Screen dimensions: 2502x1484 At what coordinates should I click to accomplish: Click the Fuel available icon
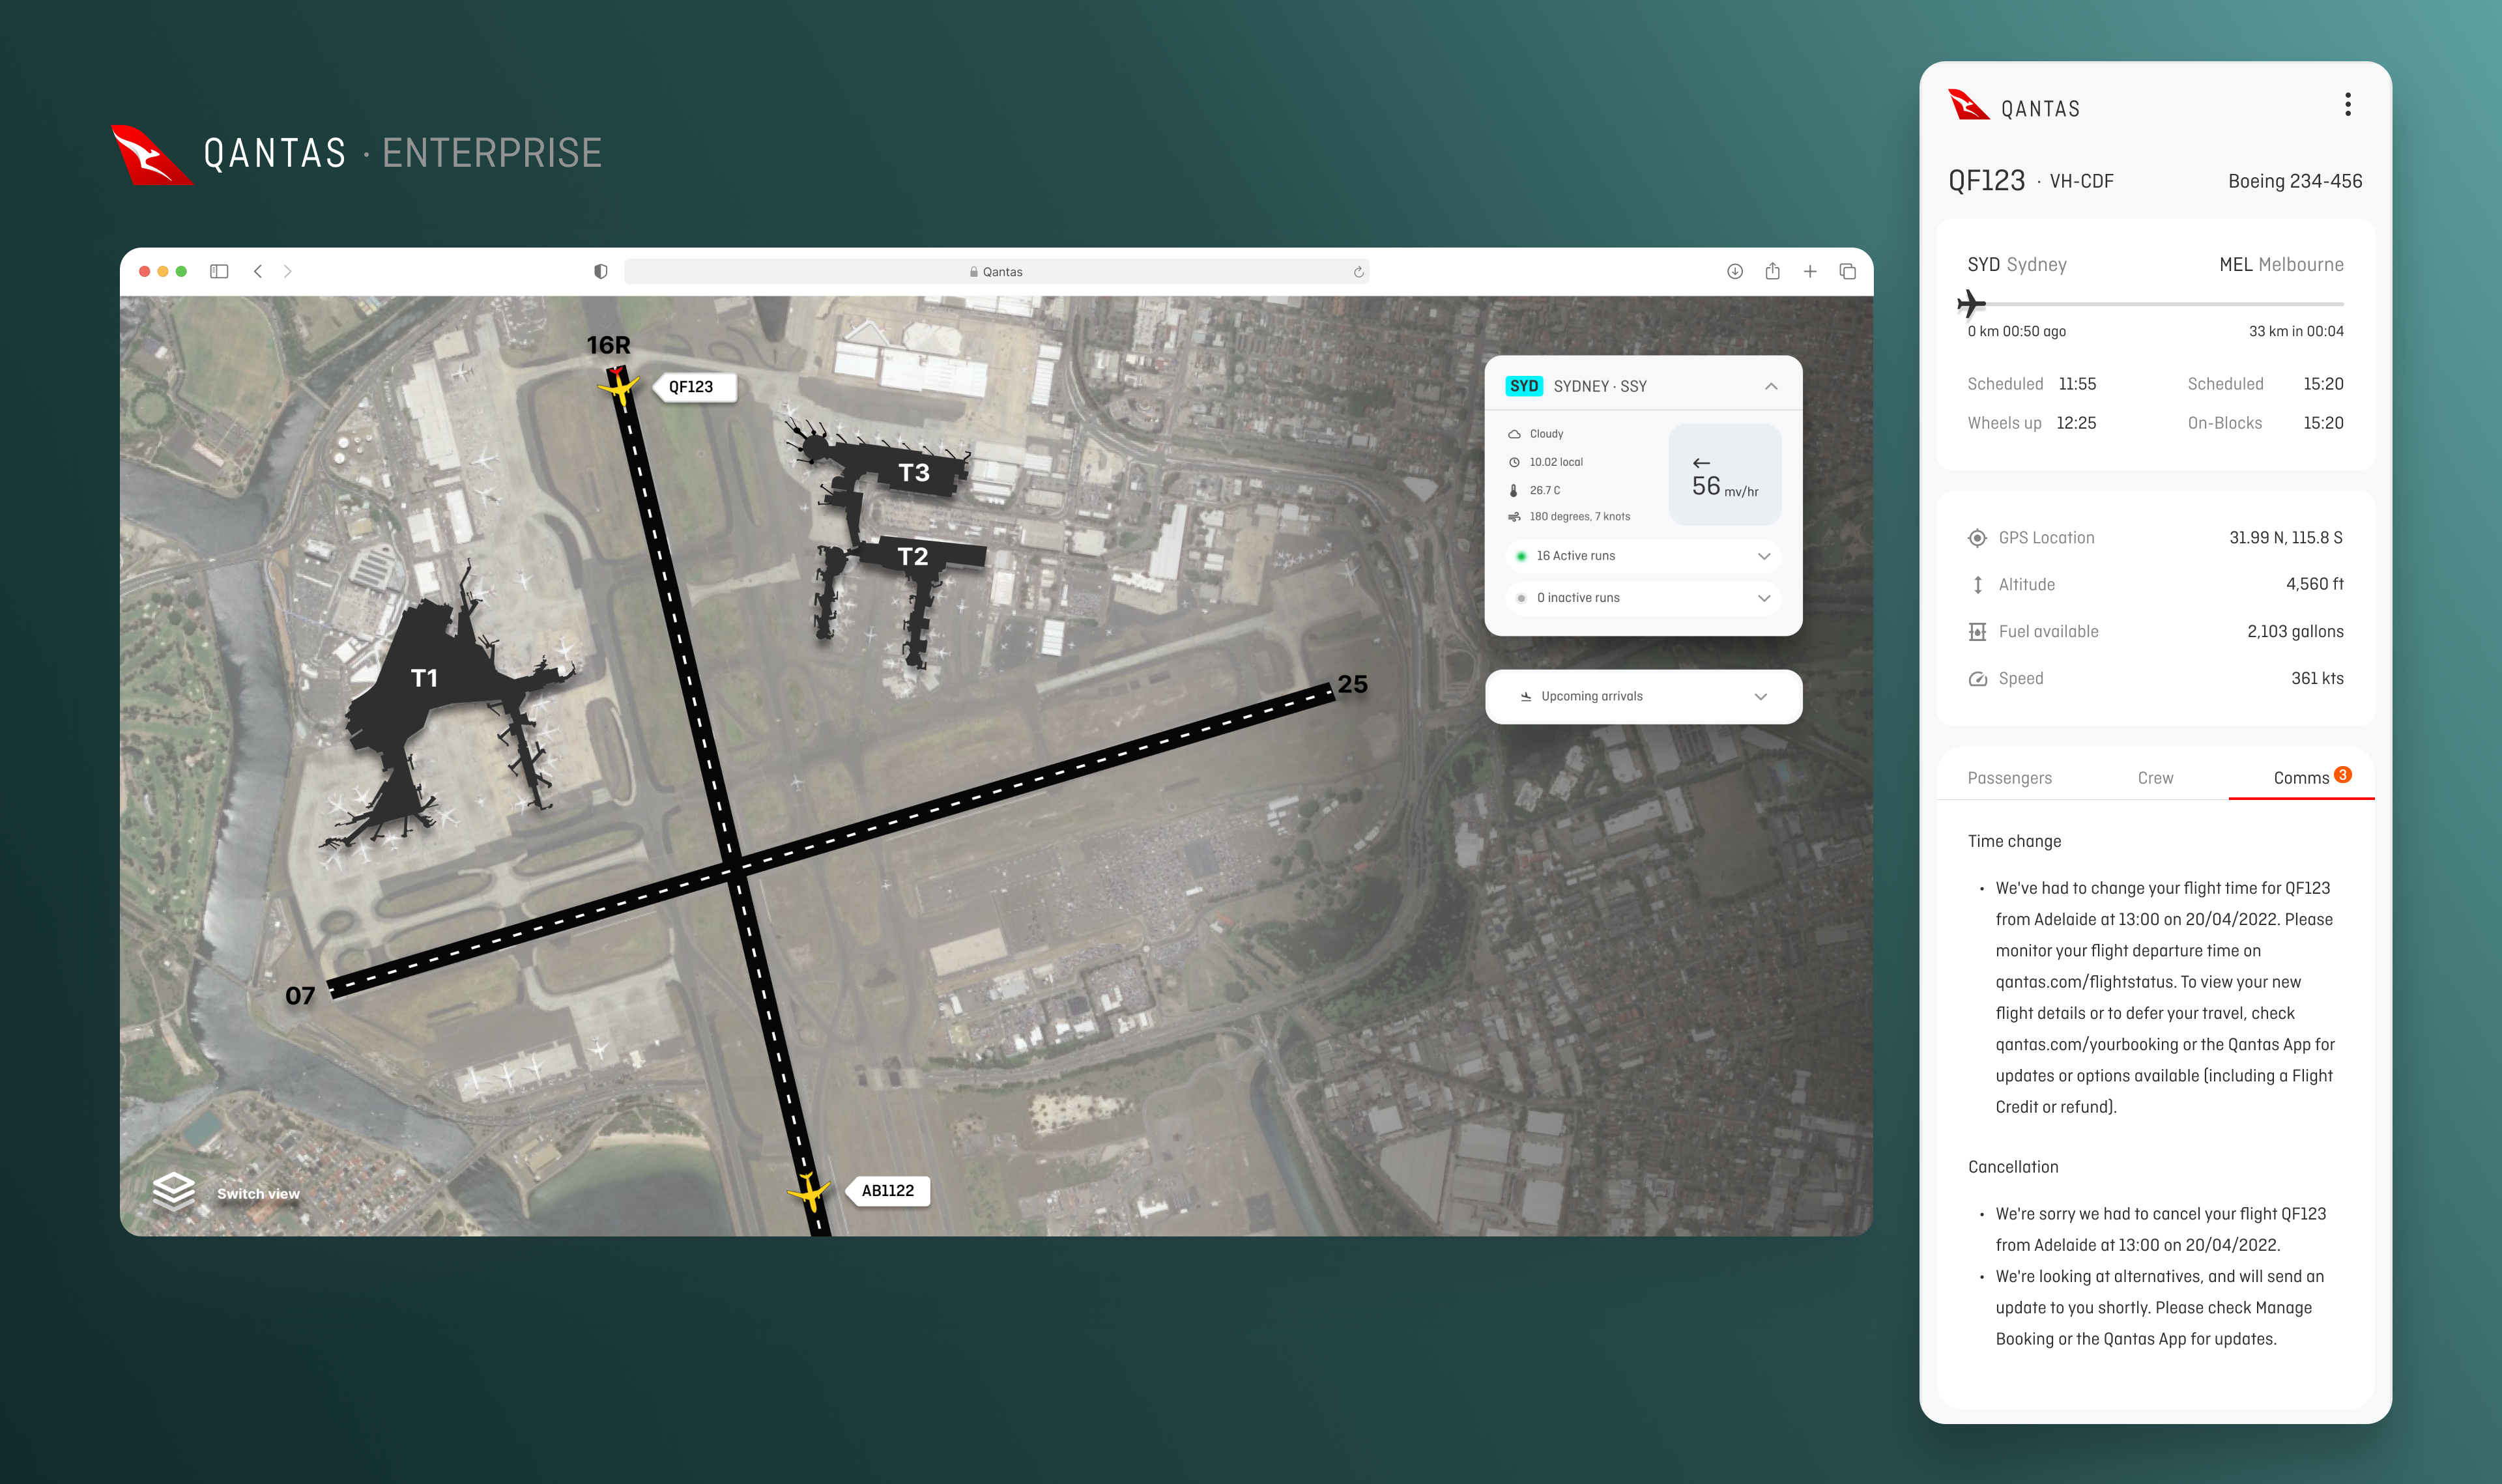1977,632
